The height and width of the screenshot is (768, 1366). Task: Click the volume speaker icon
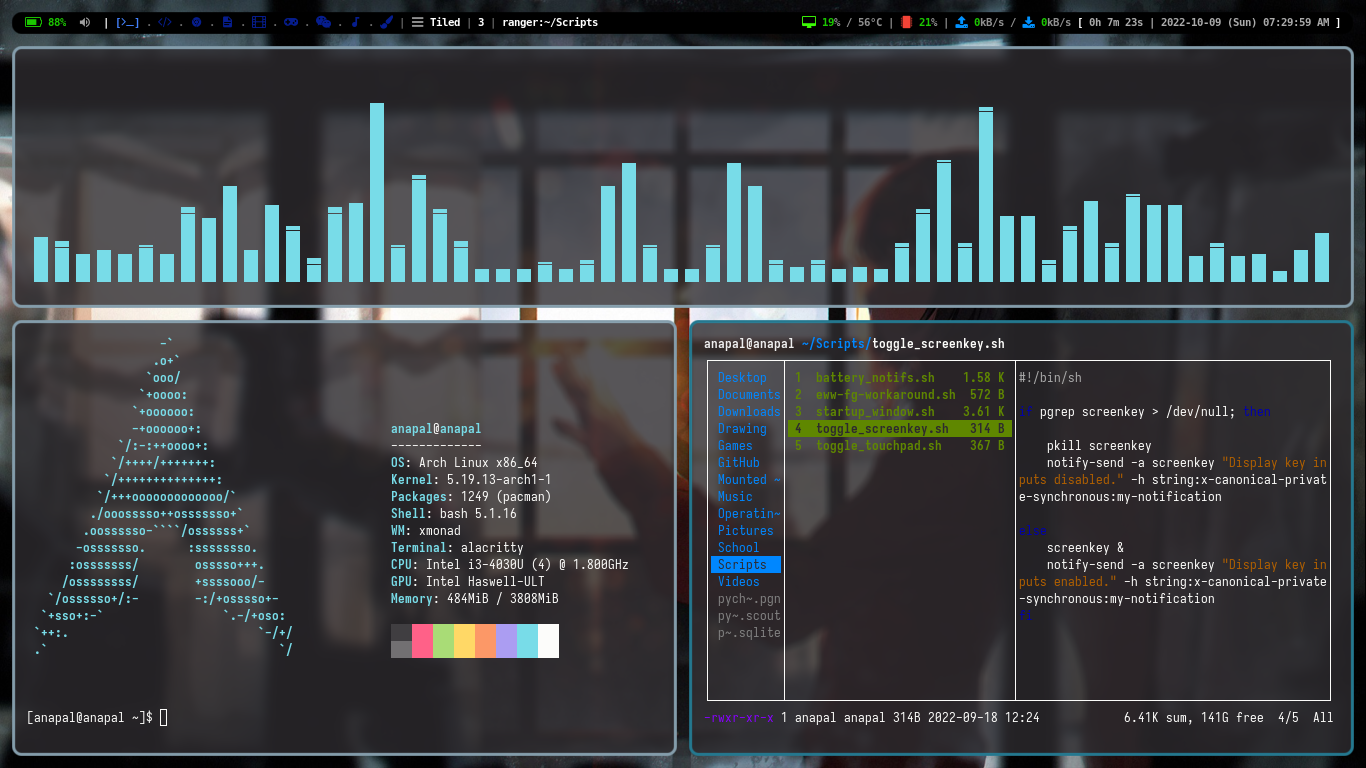(84, 22)
